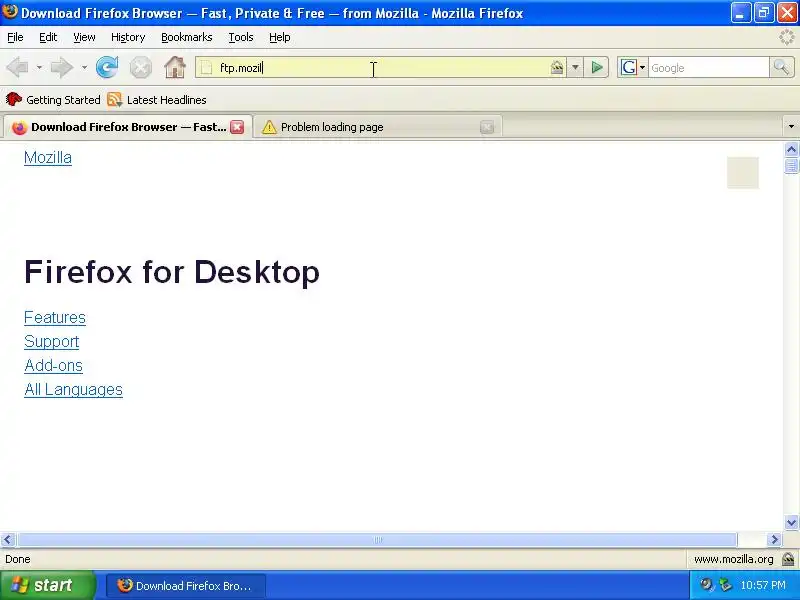Open the list all tabs dropdown

coord(791,126)
